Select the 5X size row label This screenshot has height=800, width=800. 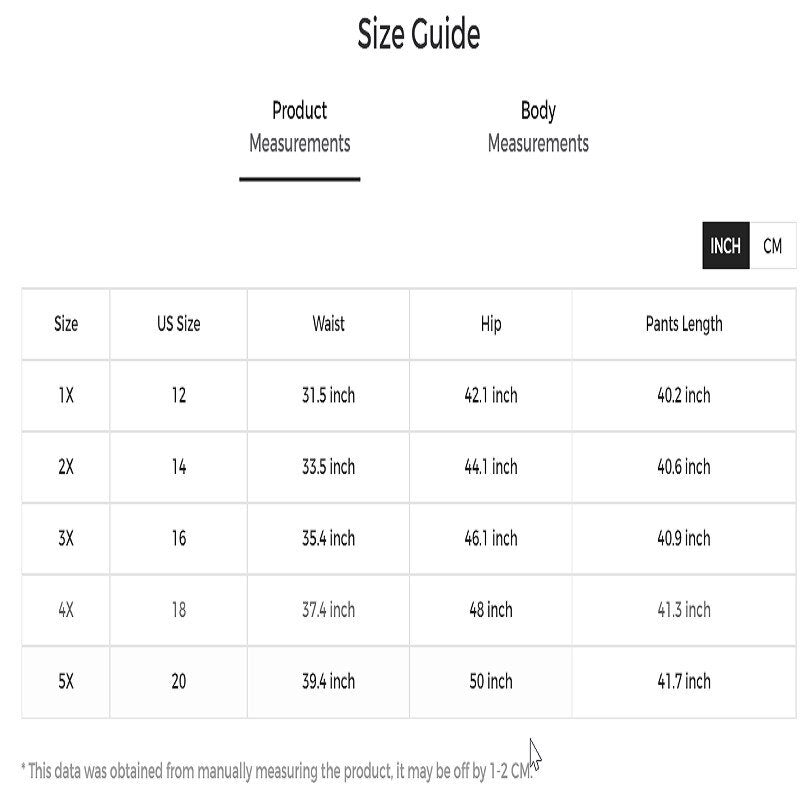(x=66, y=682)
